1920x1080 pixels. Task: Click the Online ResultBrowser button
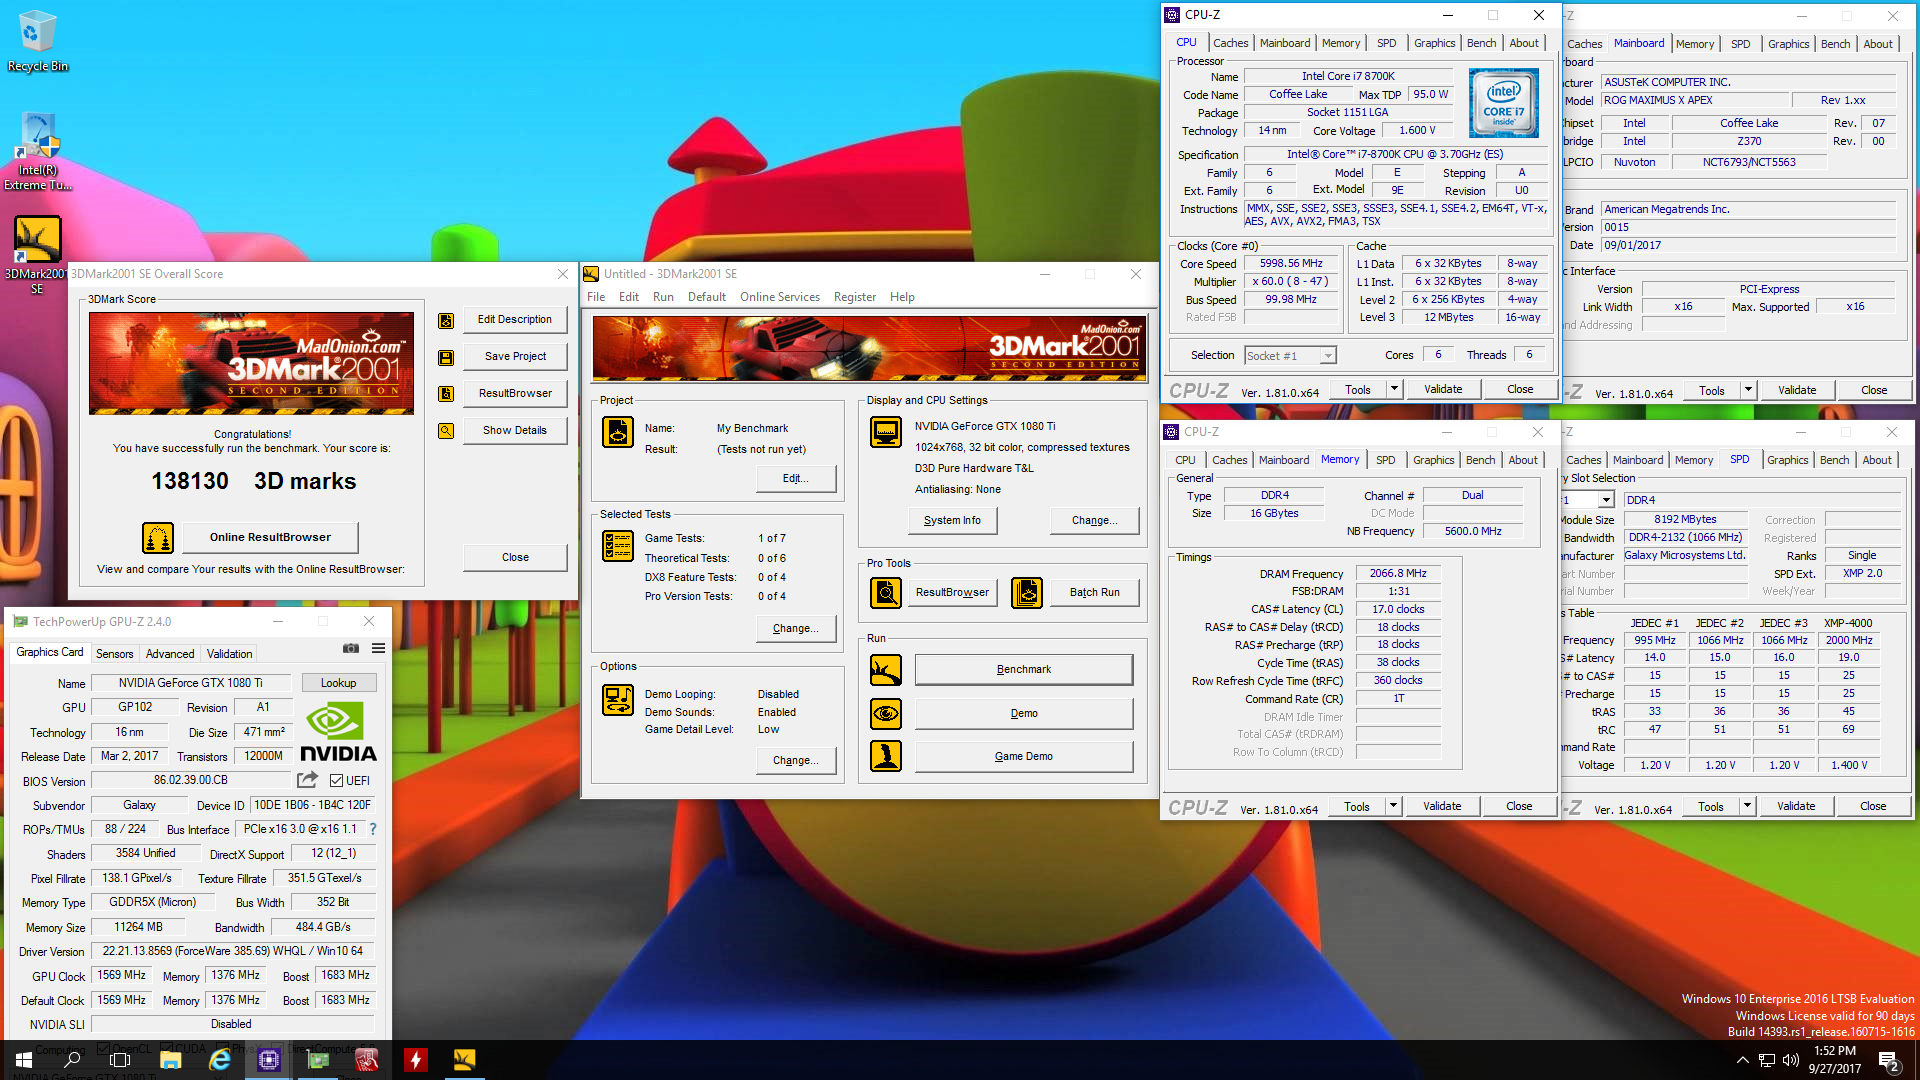click(270, 537)
